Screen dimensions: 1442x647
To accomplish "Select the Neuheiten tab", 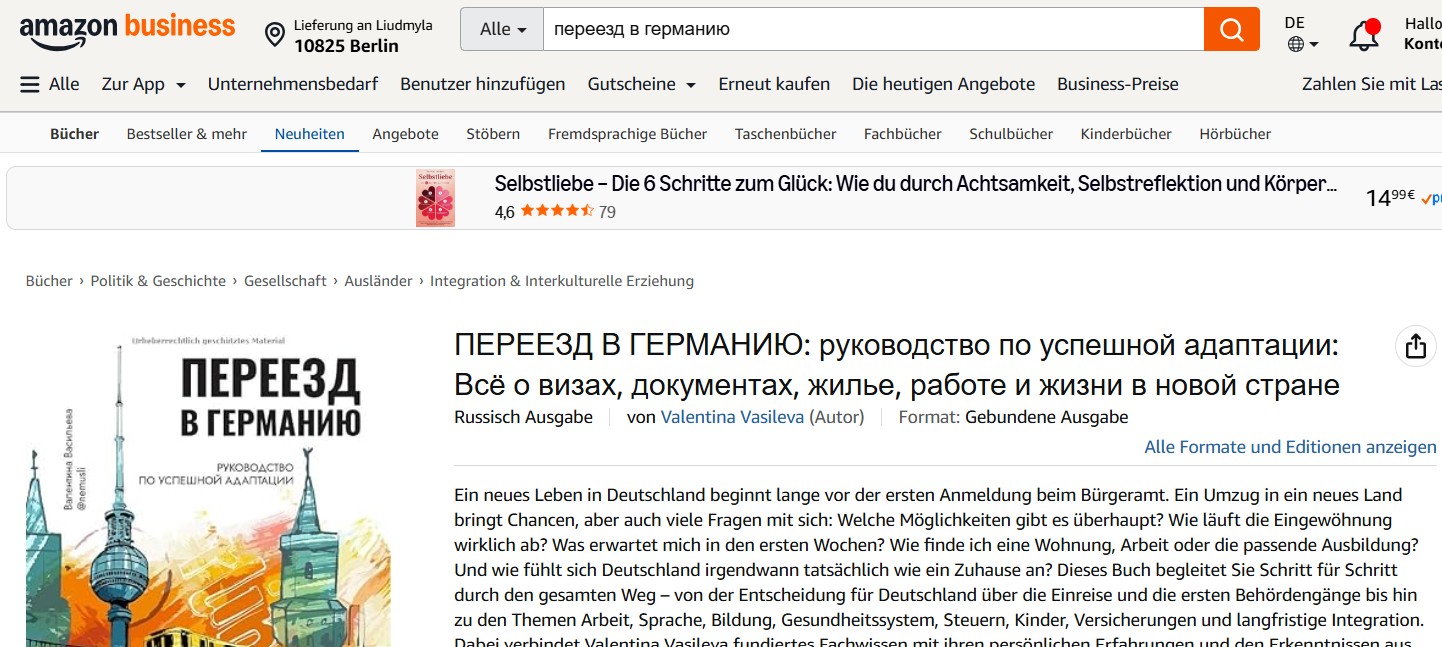I will [310, 134].
